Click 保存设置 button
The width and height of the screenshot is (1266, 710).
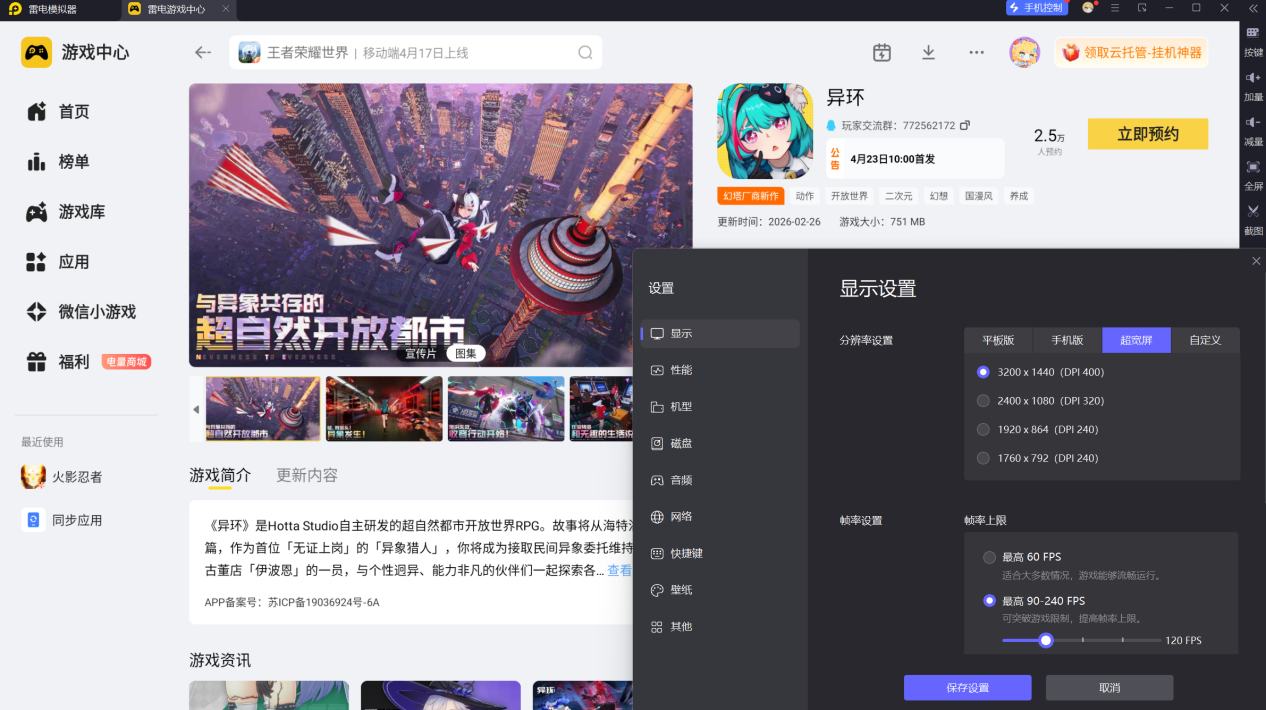(x=967, y=688)
